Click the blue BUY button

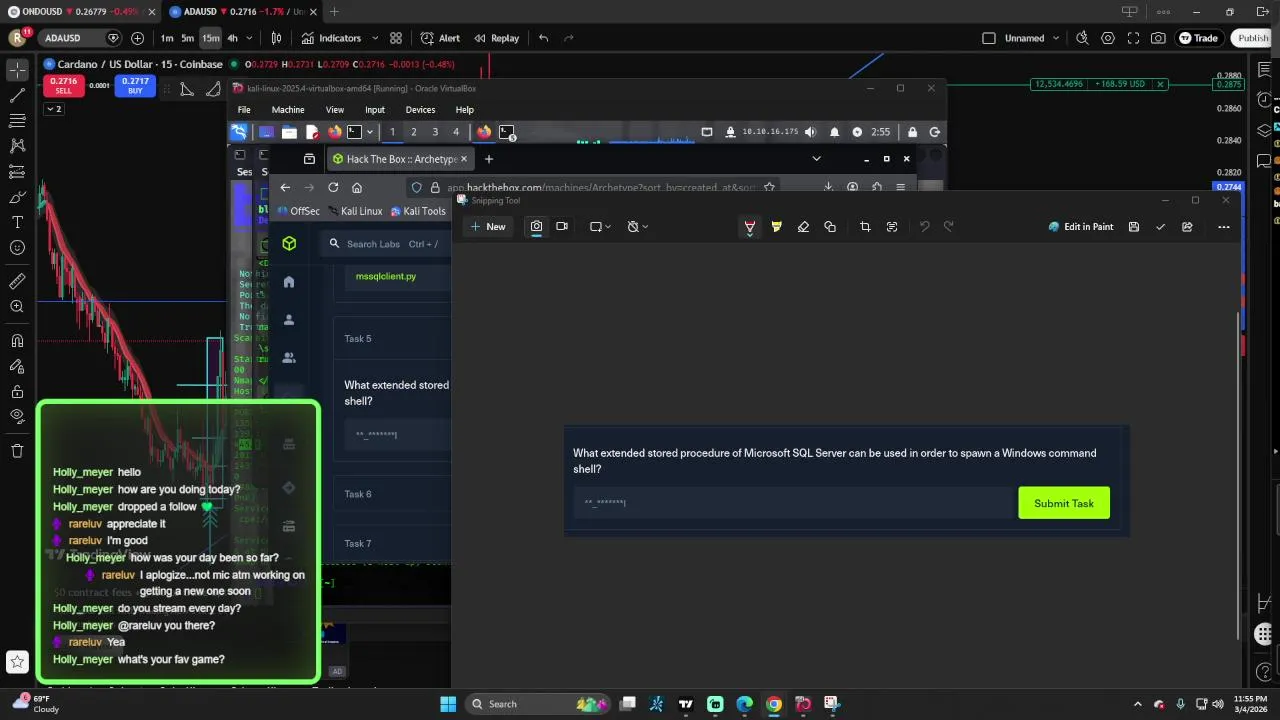pyautogui.click(x=135, y=86)
